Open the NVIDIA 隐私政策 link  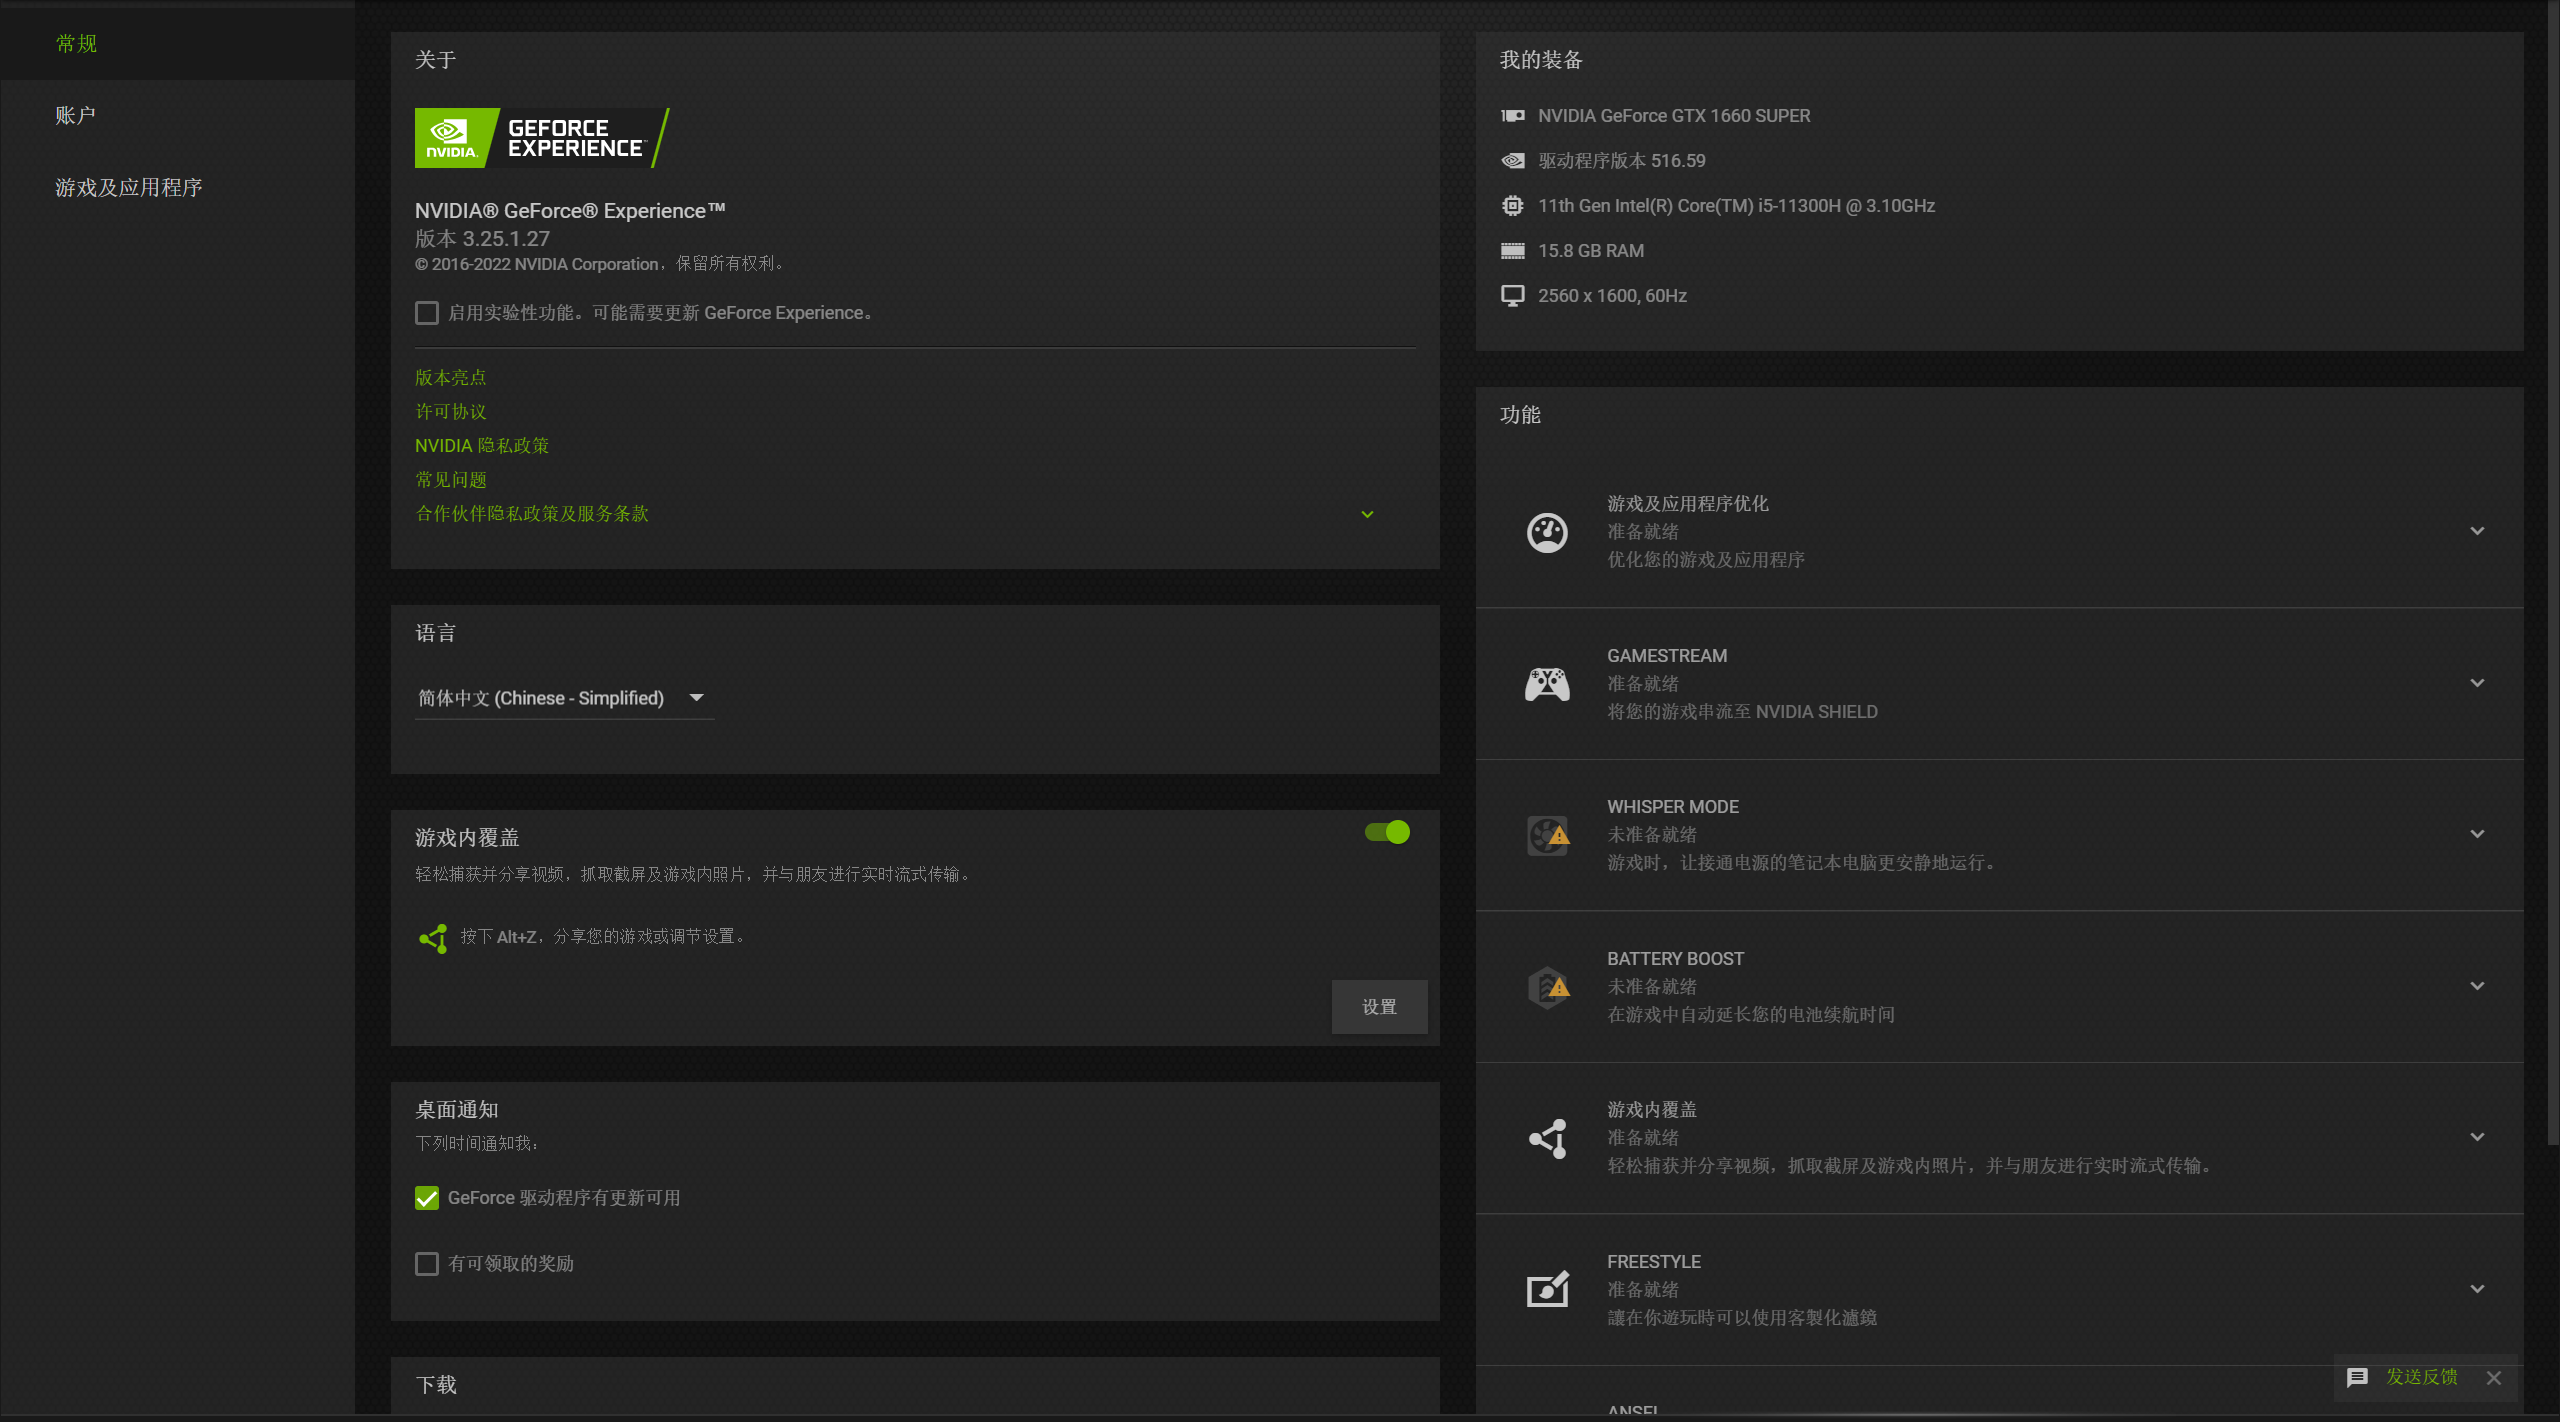(x=482, y=446)
